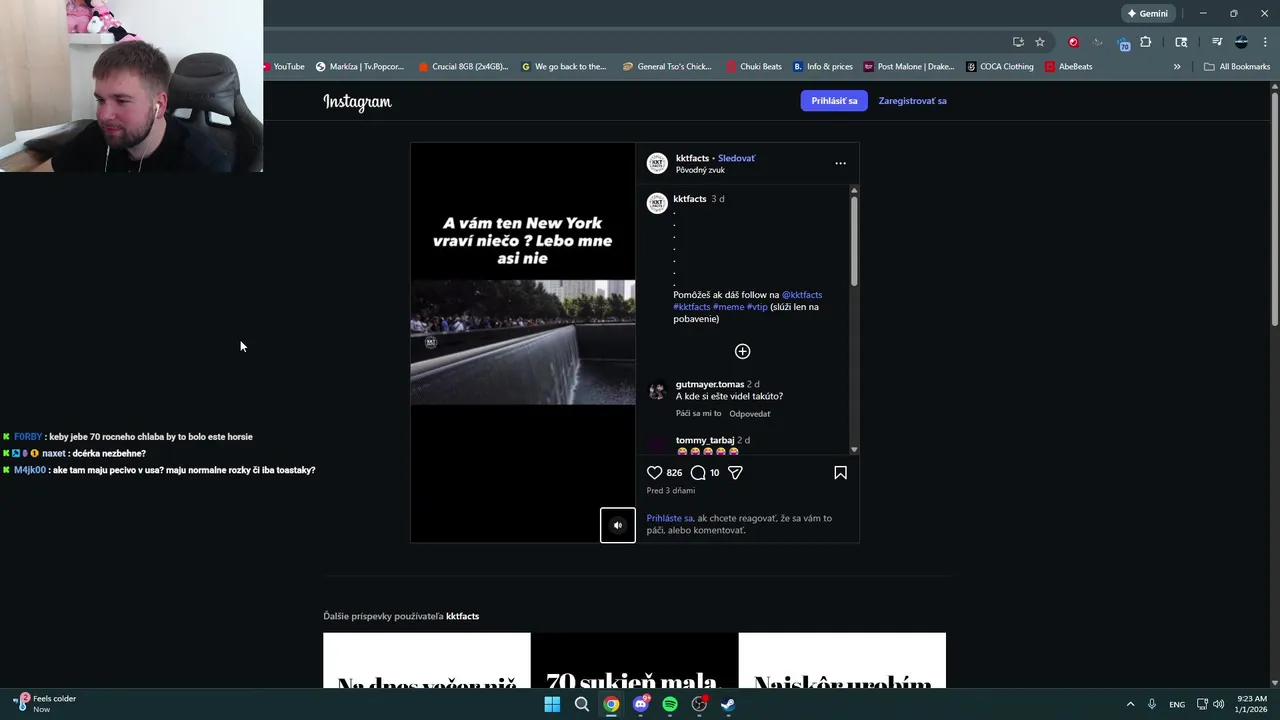Open the OBS icon on the taskbar
The height and width of the screenshot is (720, 1280).
[x=699, y=704]
